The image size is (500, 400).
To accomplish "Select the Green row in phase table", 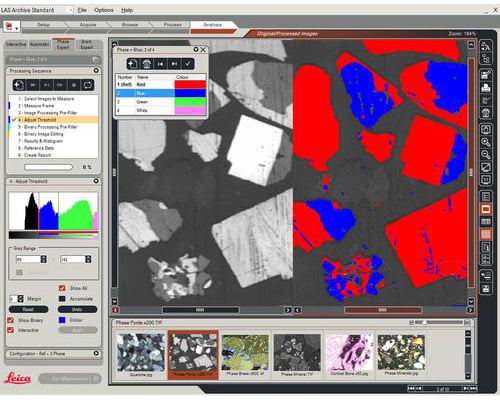I will click(161, 102).
